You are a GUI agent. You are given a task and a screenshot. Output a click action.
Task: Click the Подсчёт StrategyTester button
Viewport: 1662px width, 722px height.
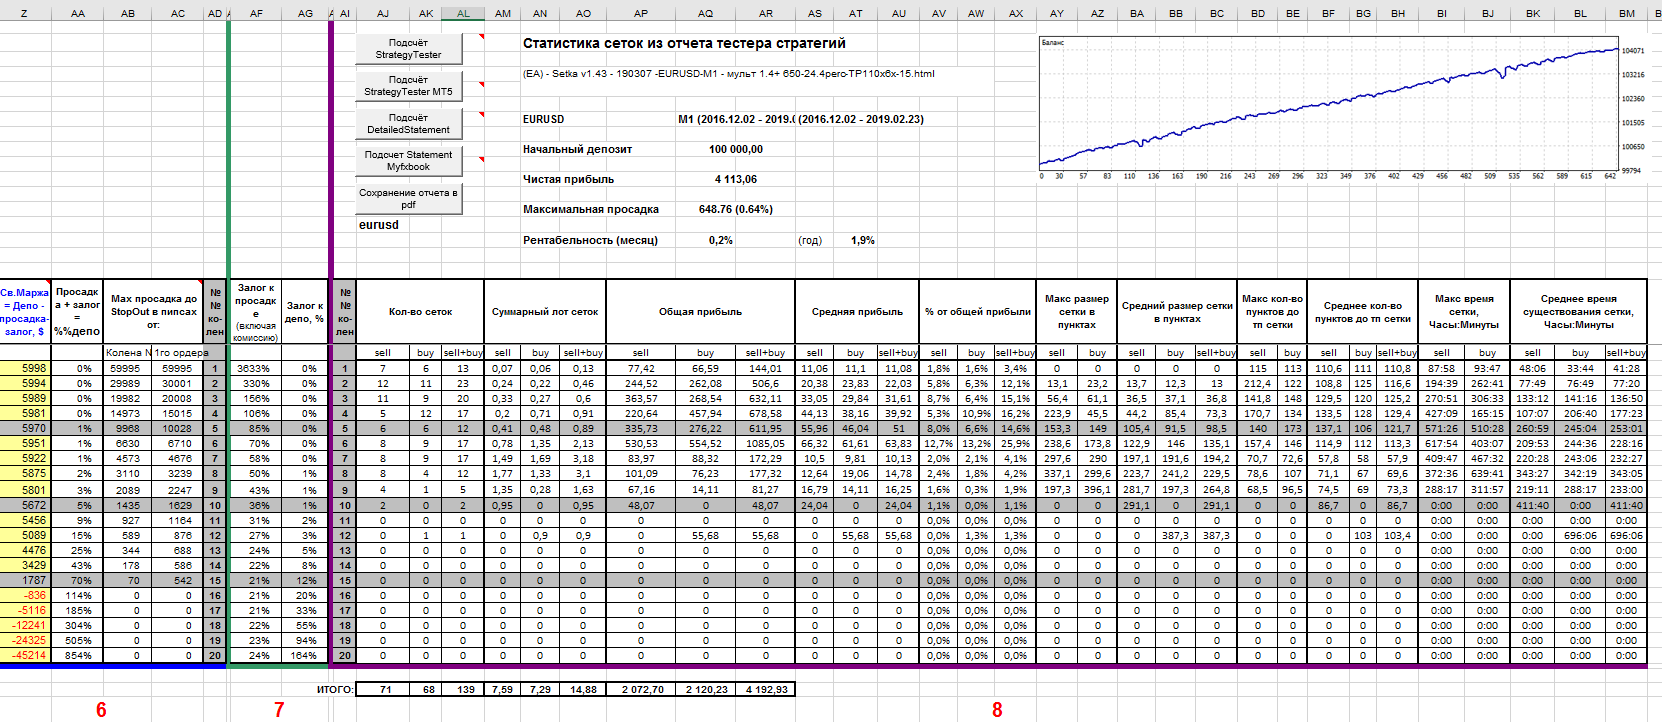pyautogui.click(x=408, y=49)
